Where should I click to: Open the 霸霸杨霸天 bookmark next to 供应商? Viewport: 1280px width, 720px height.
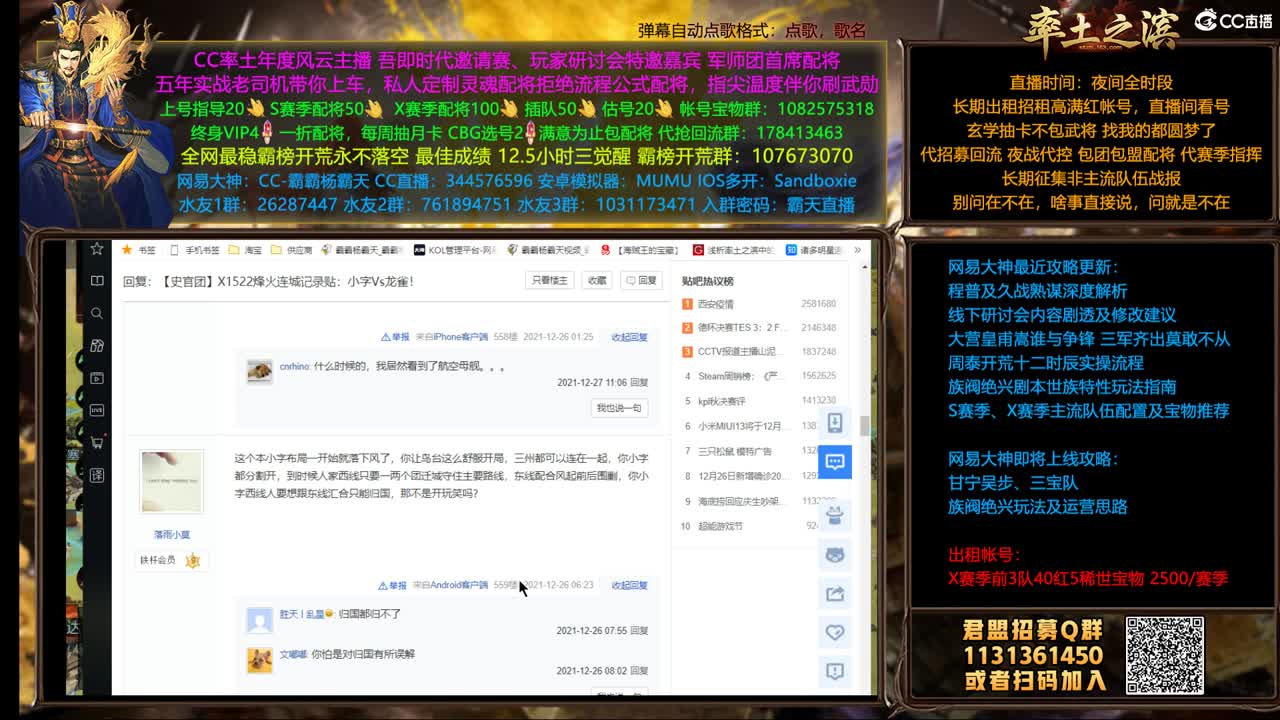coord(362,250)
